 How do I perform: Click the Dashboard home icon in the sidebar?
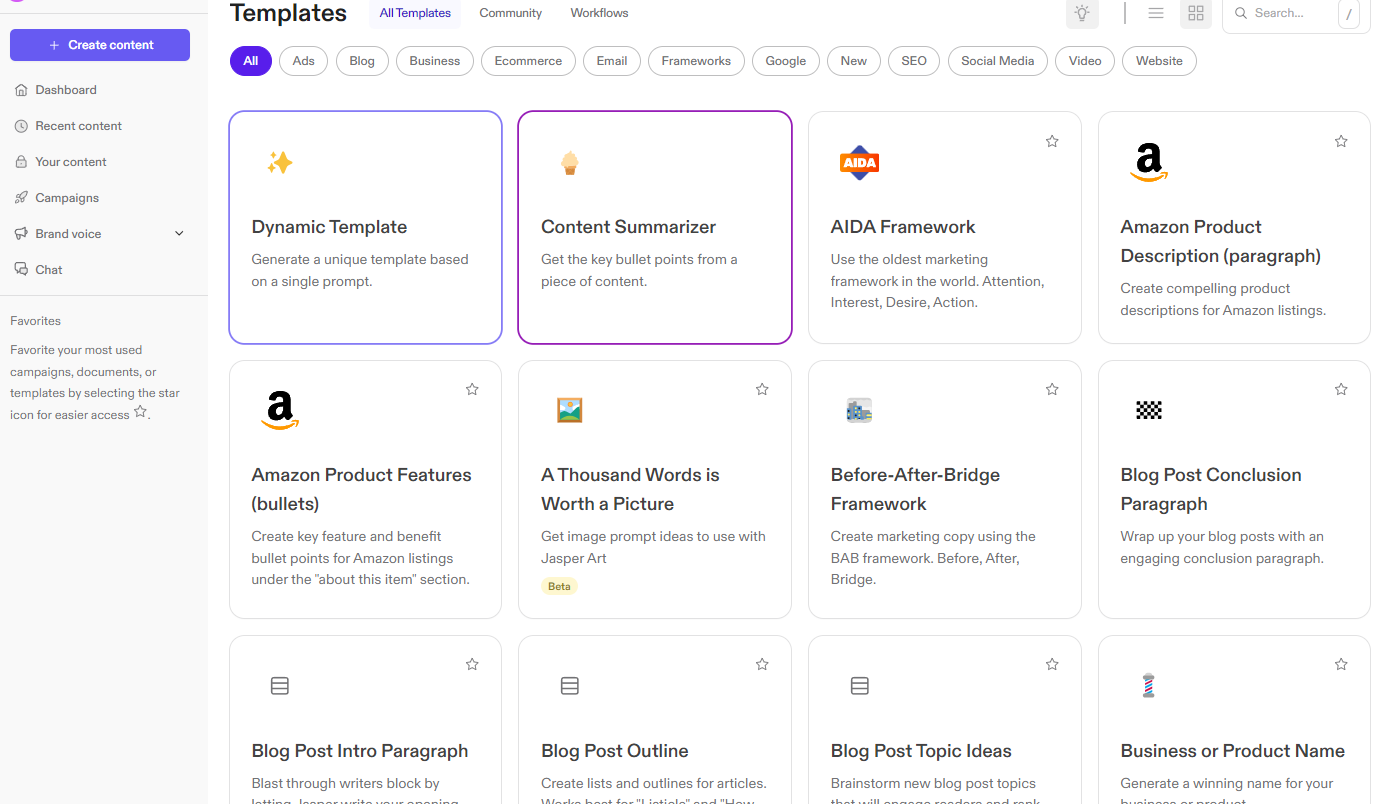click(21, 90)
